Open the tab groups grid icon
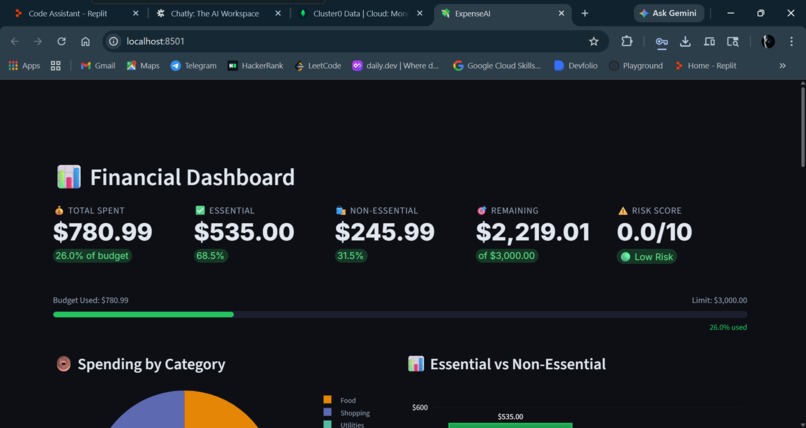 coord(56,65)
